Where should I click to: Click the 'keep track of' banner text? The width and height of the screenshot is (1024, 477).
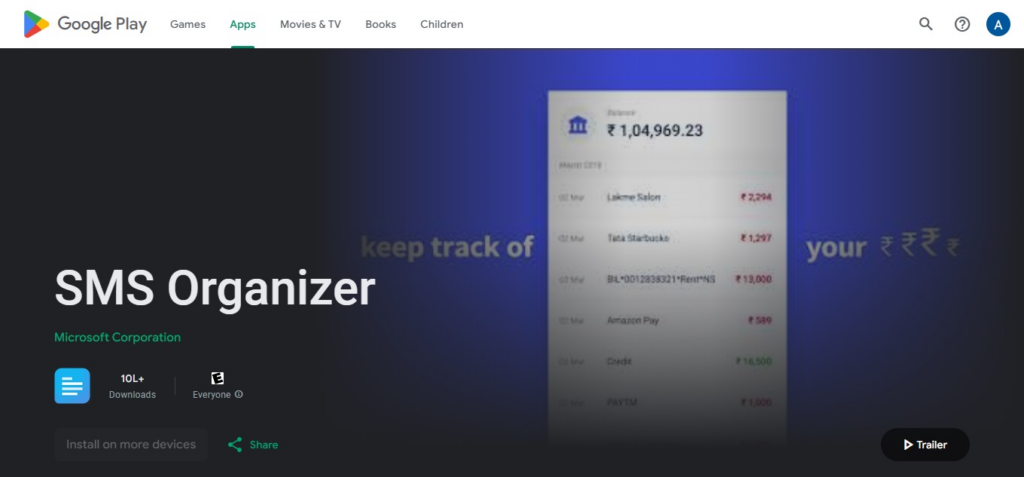tap(447, 247)
